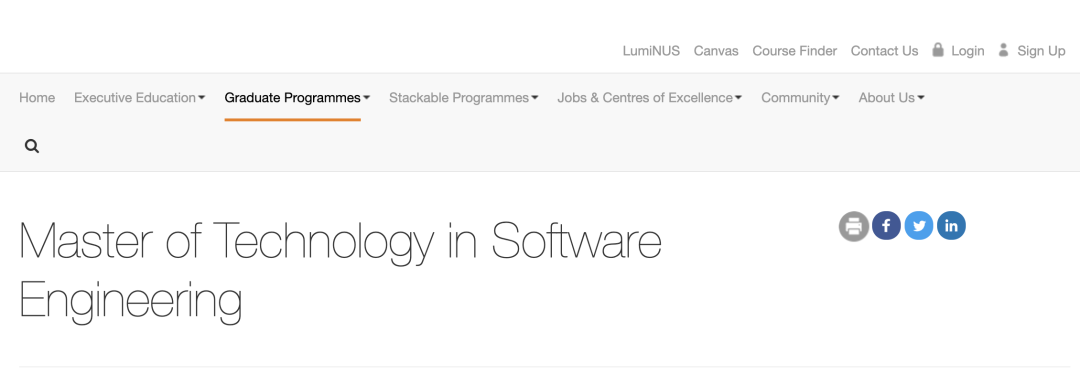The width and height of the screenshot is (1080, 385).
Task: Open the Canvas link
Action: click(x=716, y=51)
